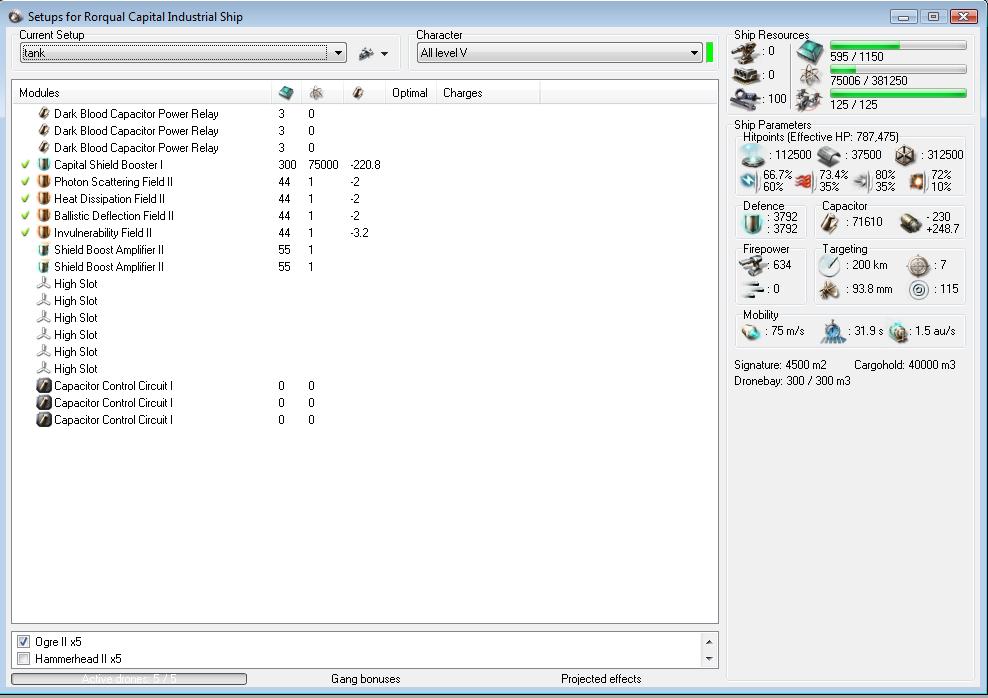Click the kinetic resistance icon showing 80%
Image resolution: width=988 pixels, height=698 pixels.
pos(861,181)
